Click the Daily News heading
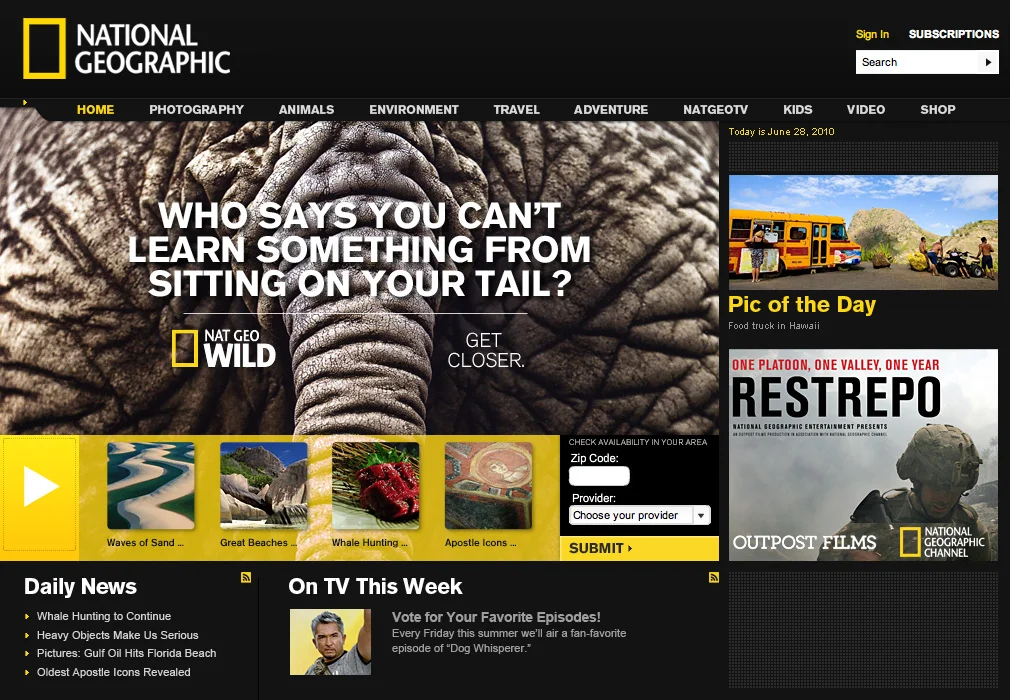This screenshot has height=700, width=1010. [81, 587]
